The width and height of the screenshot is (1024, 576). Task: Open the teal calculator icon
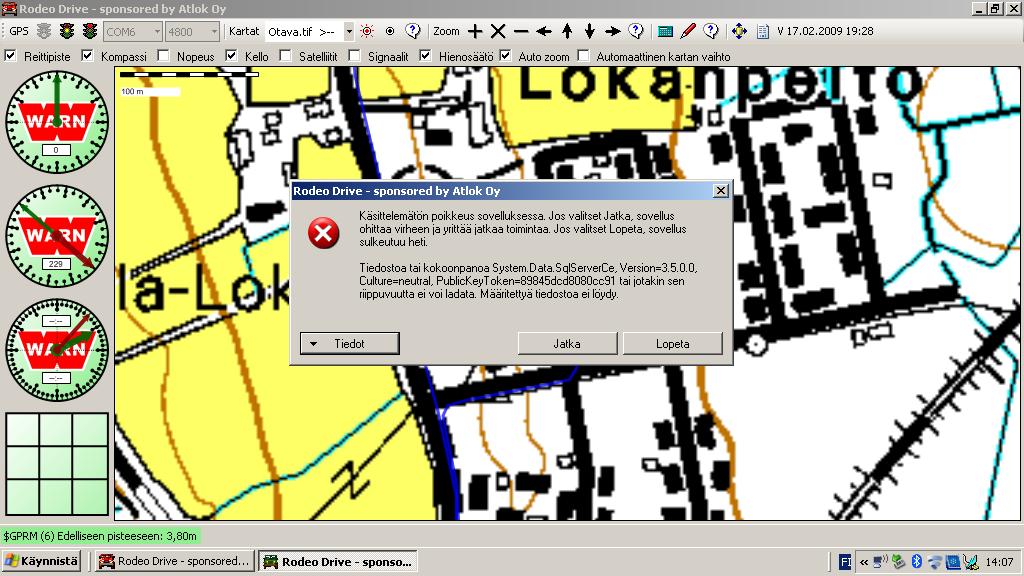[665, 31]
